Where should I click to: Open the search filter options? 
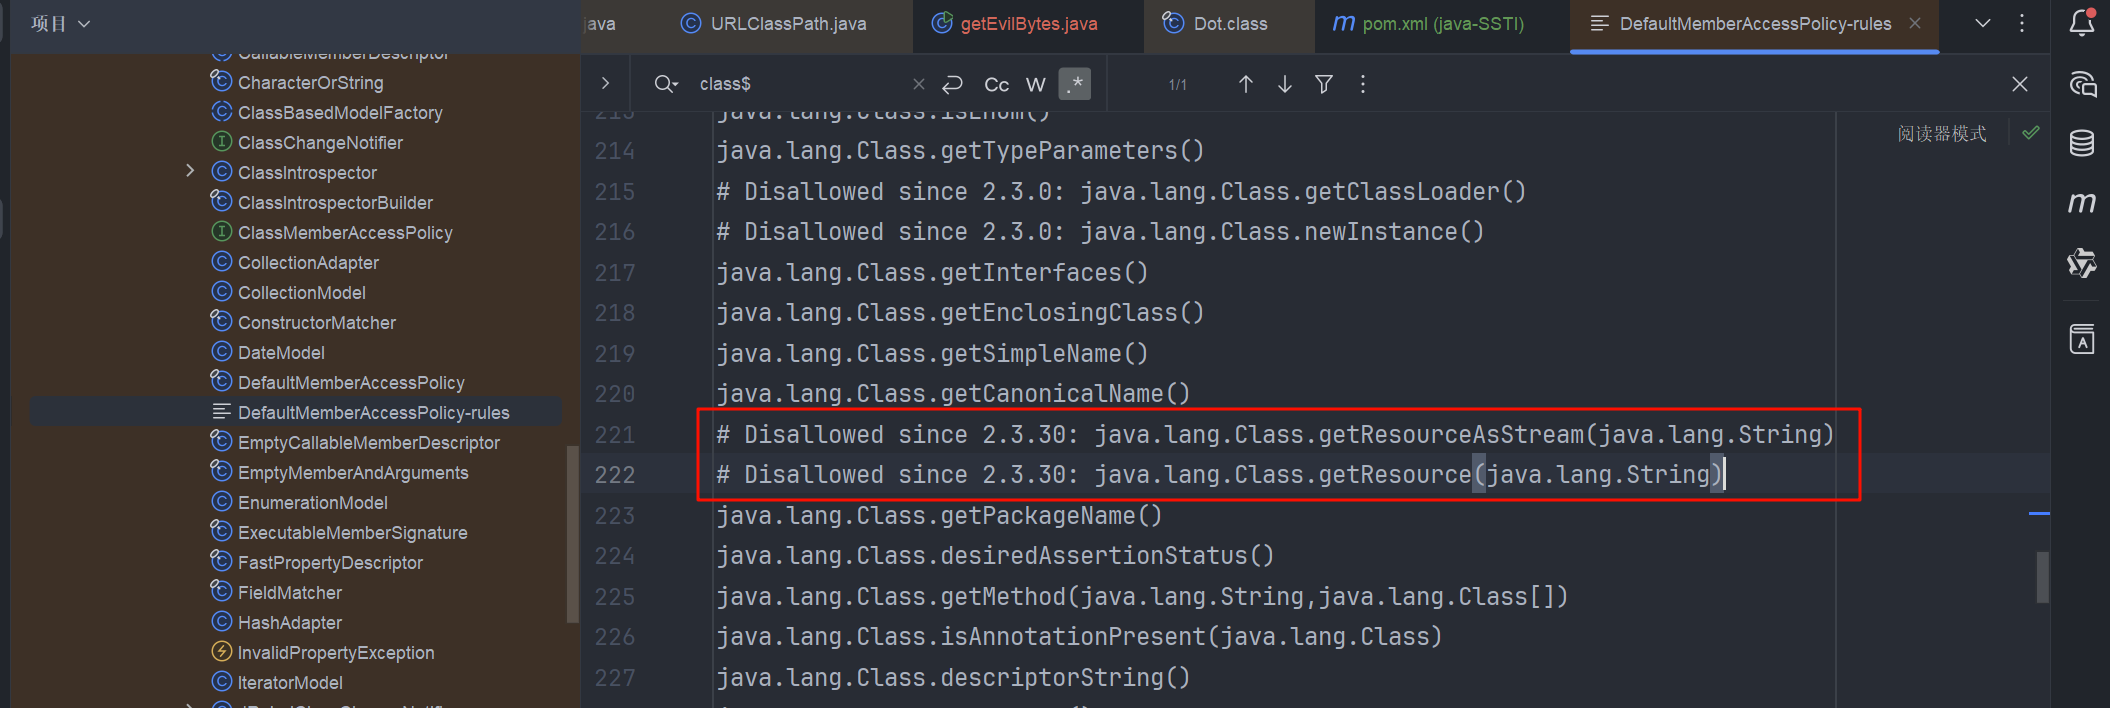1324,84
